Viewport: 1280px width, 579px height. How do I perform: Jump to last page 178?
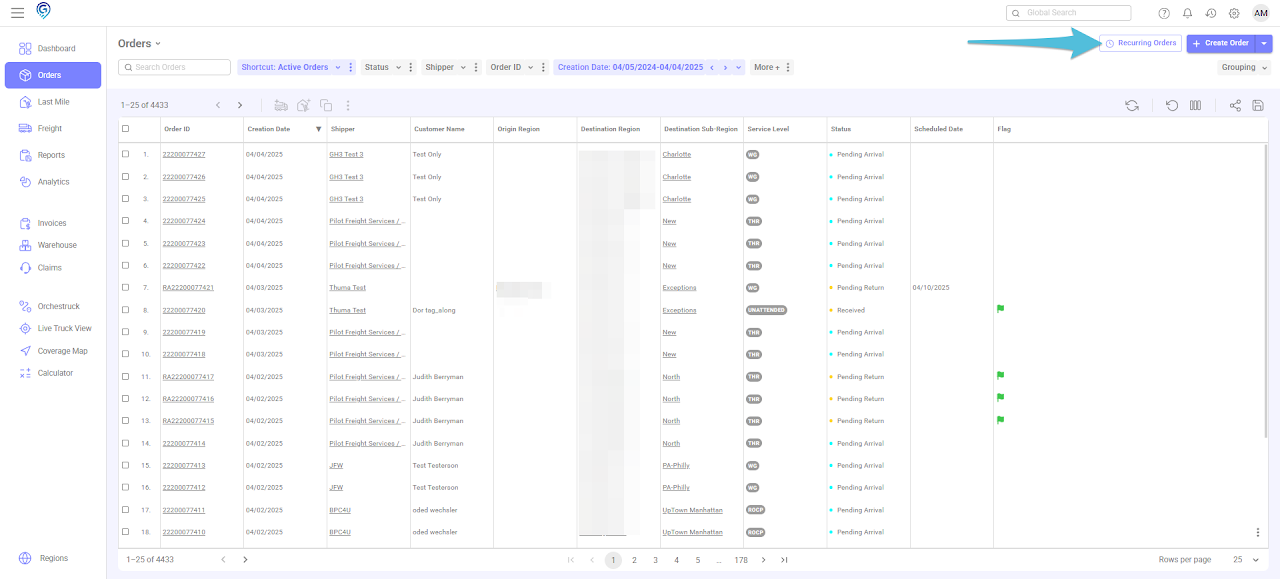coord(741,560)
